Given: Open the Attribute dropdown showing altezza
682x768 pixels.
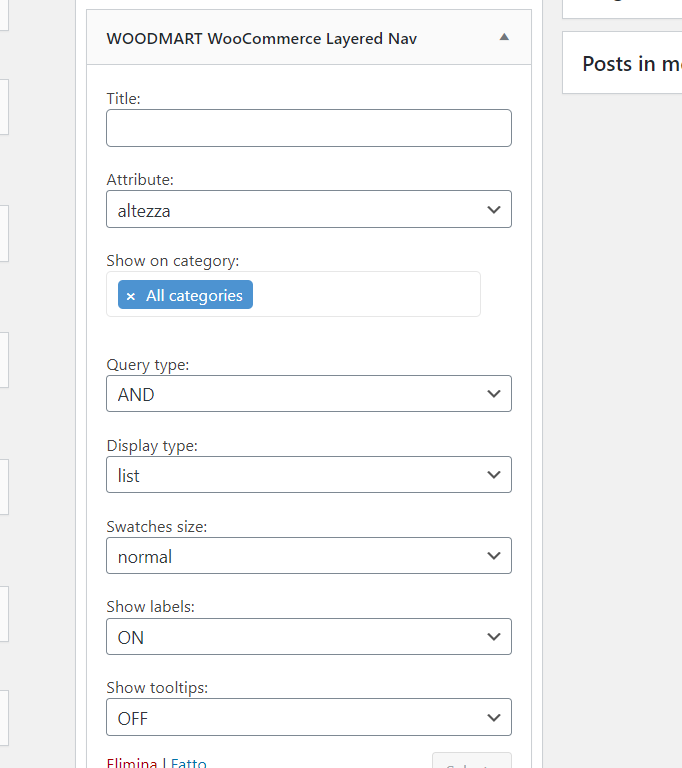Looking at the screenshot, I should pyautogui.click(x=308, y=210).
